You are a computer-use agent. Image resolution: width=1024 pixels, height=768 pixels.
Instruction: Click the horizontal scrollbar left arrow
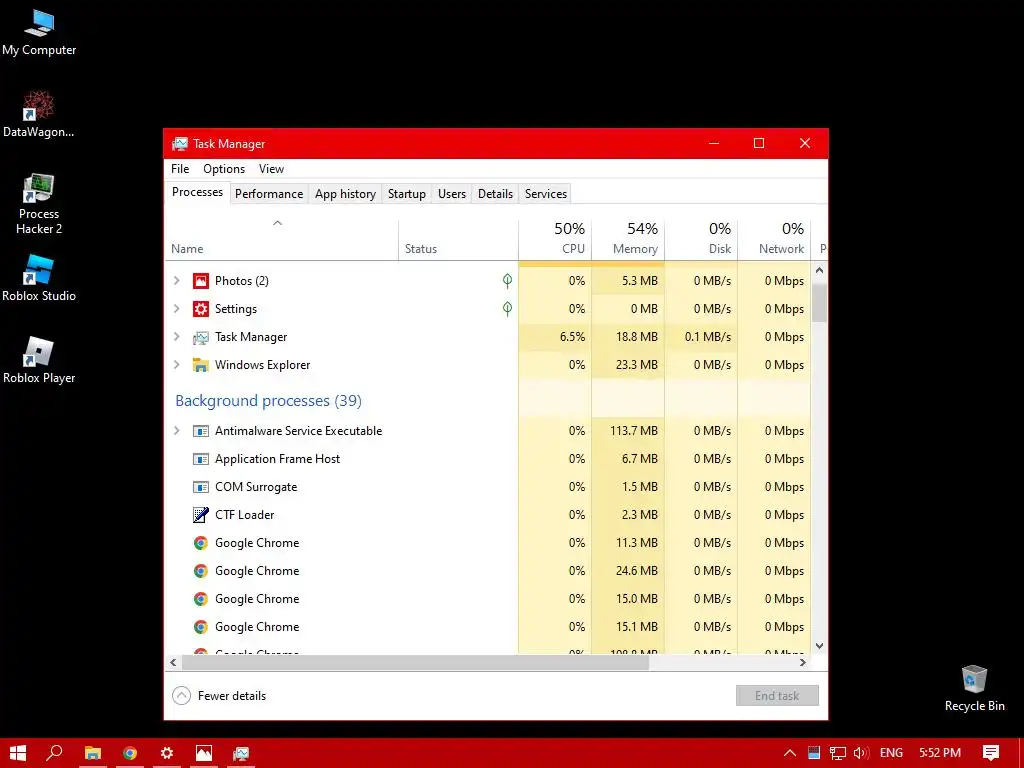coord(173,662)
